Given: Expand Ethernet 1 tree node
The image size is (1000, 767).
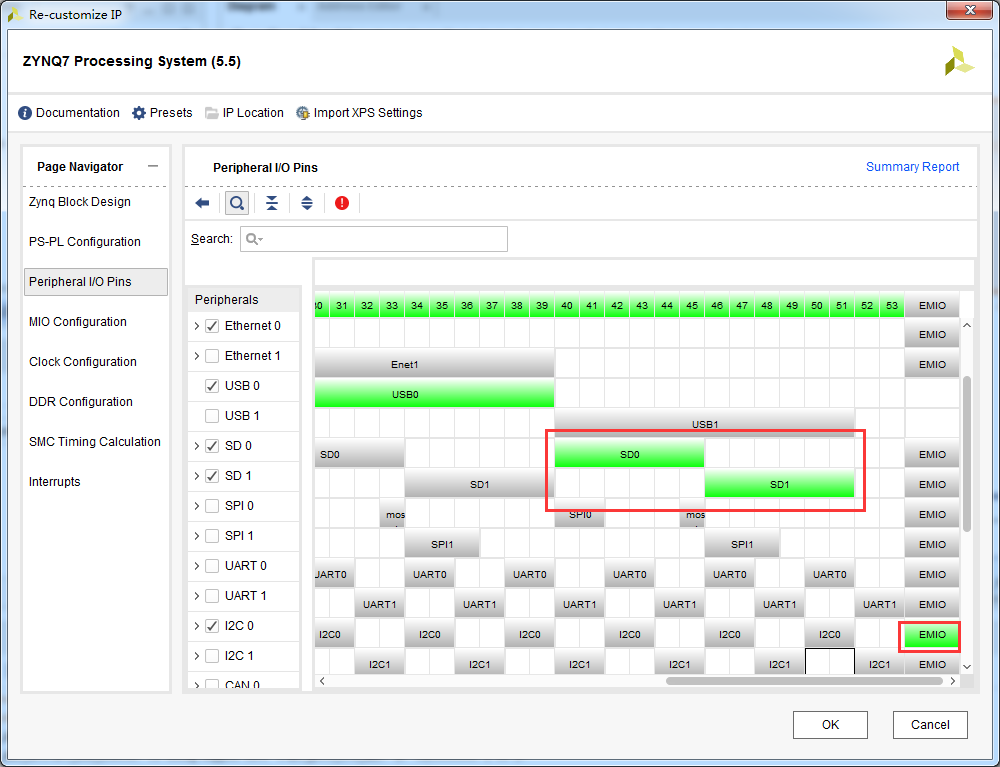Looking at the screenshot, I should click(x=196, y=356).
